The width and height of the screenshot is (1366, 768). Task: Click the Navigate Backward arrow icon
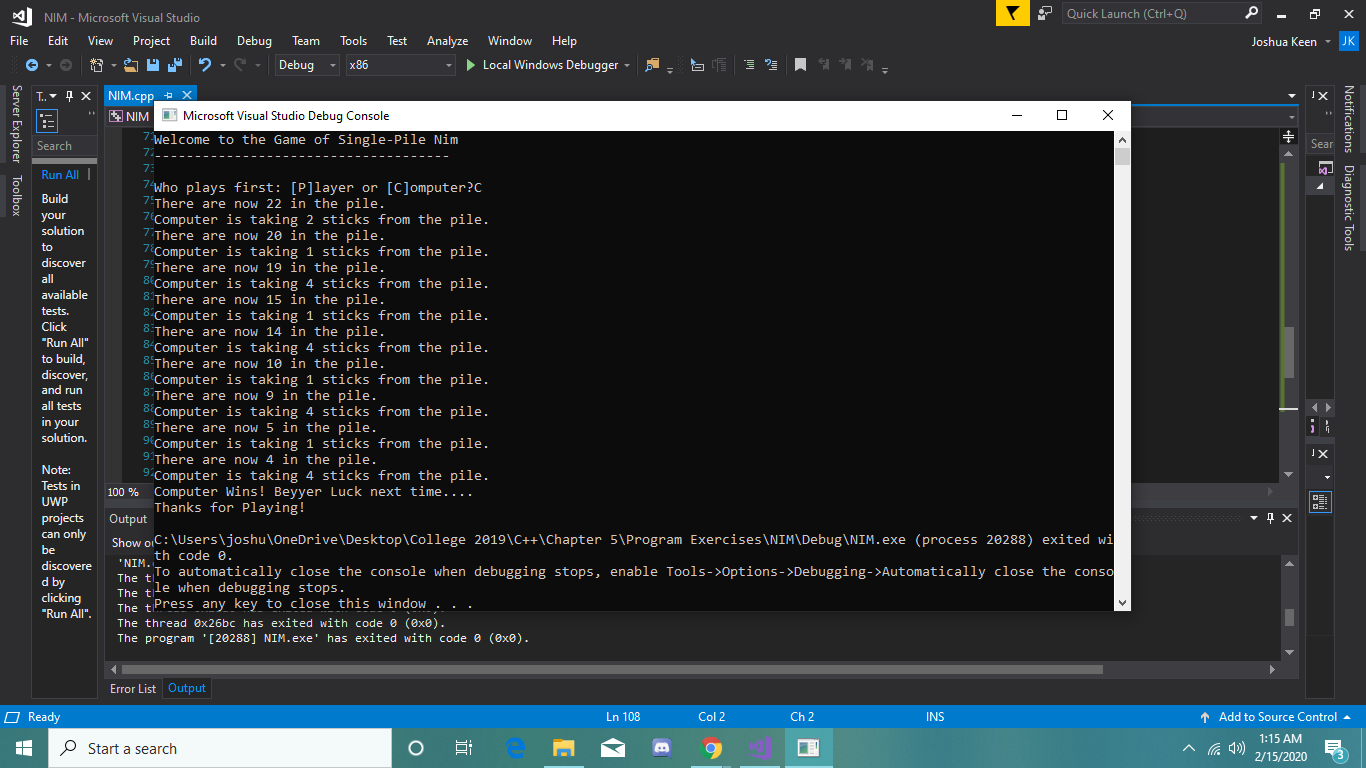pos(30,65)
